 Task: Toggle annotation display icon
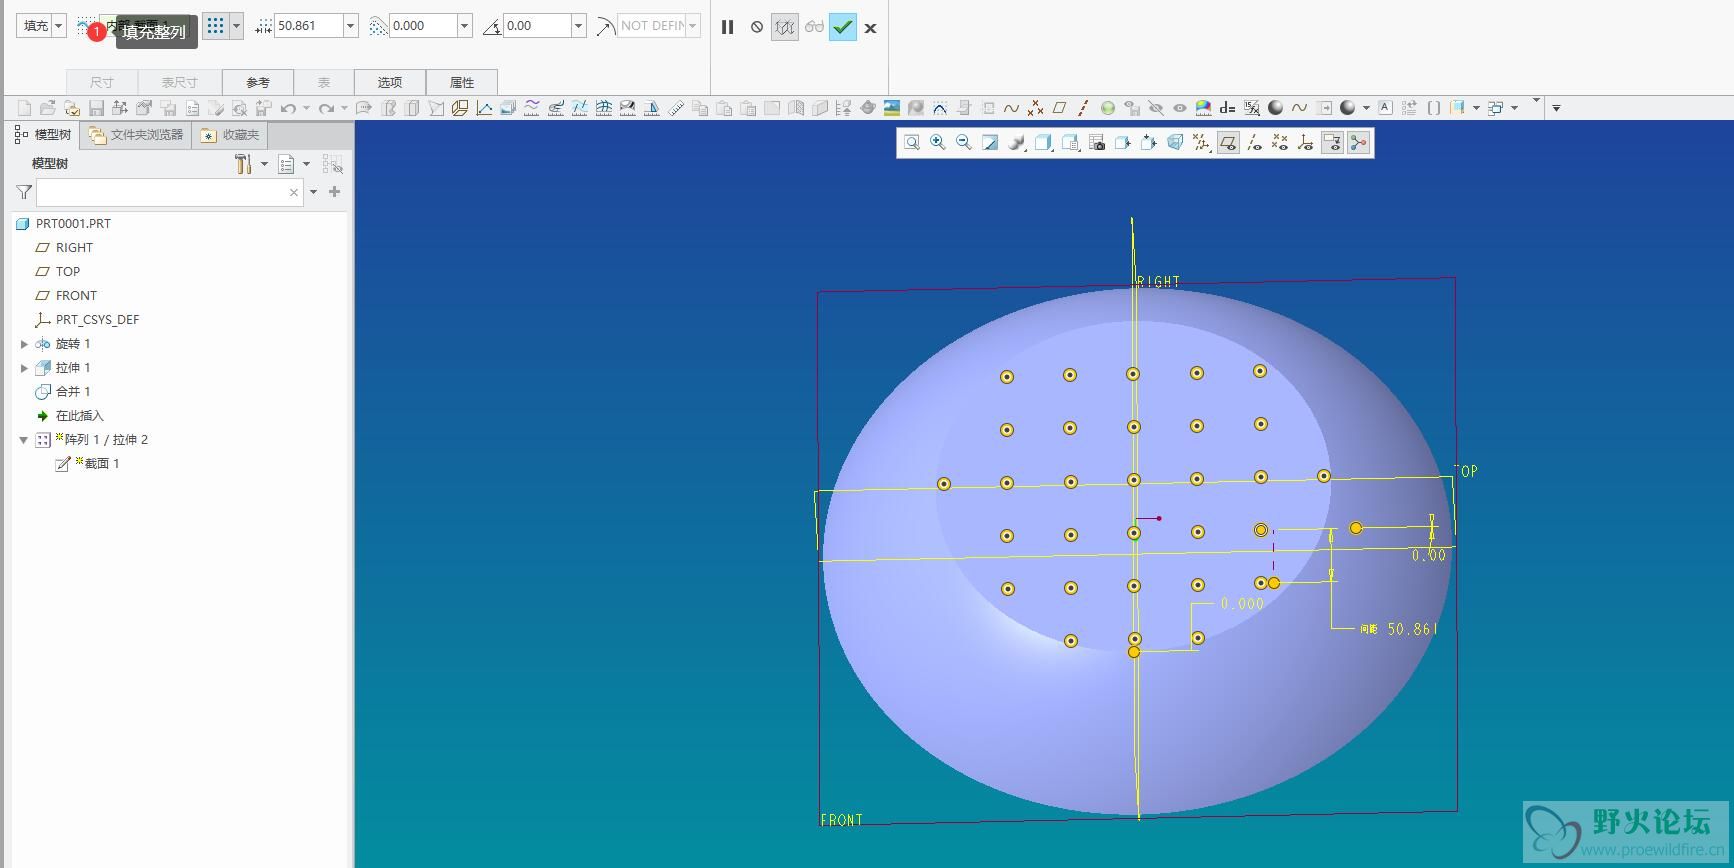tap(1332, 143)
